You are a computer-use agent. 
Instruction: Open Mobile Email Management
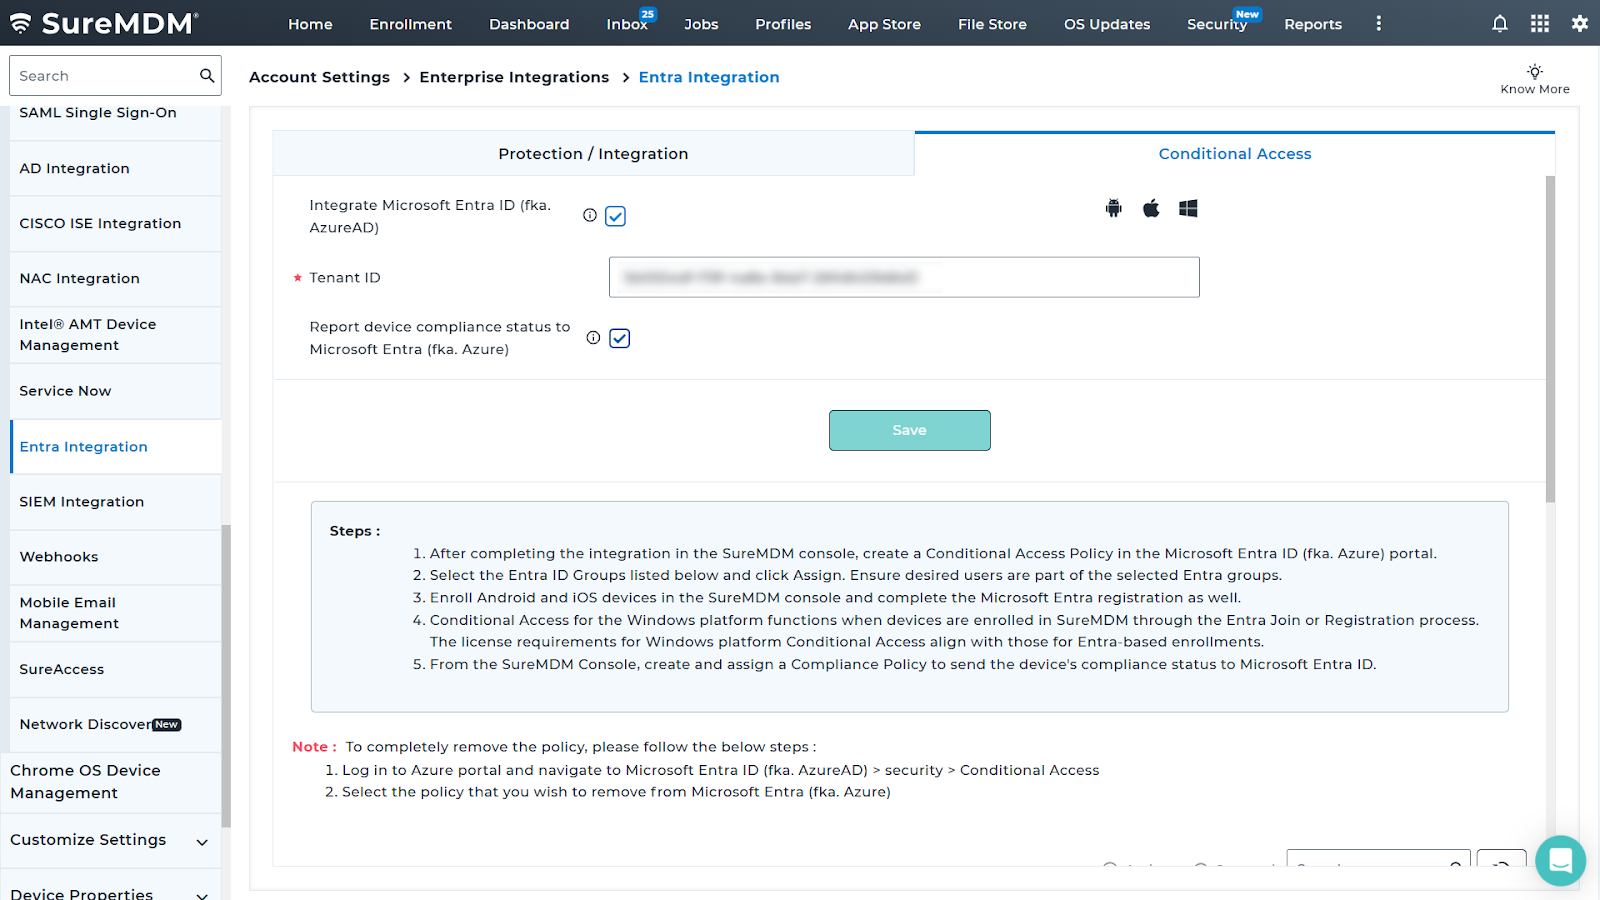(115, 613)
